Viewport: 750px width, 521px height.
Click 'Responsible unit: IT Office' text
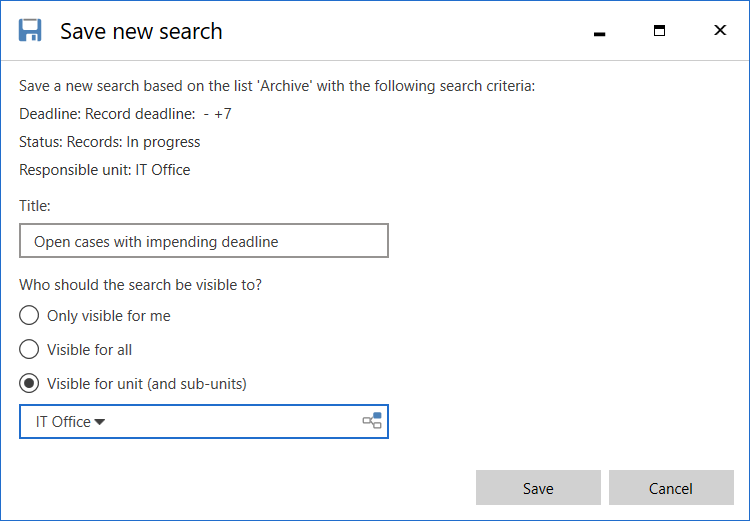[x=105, y=170]
